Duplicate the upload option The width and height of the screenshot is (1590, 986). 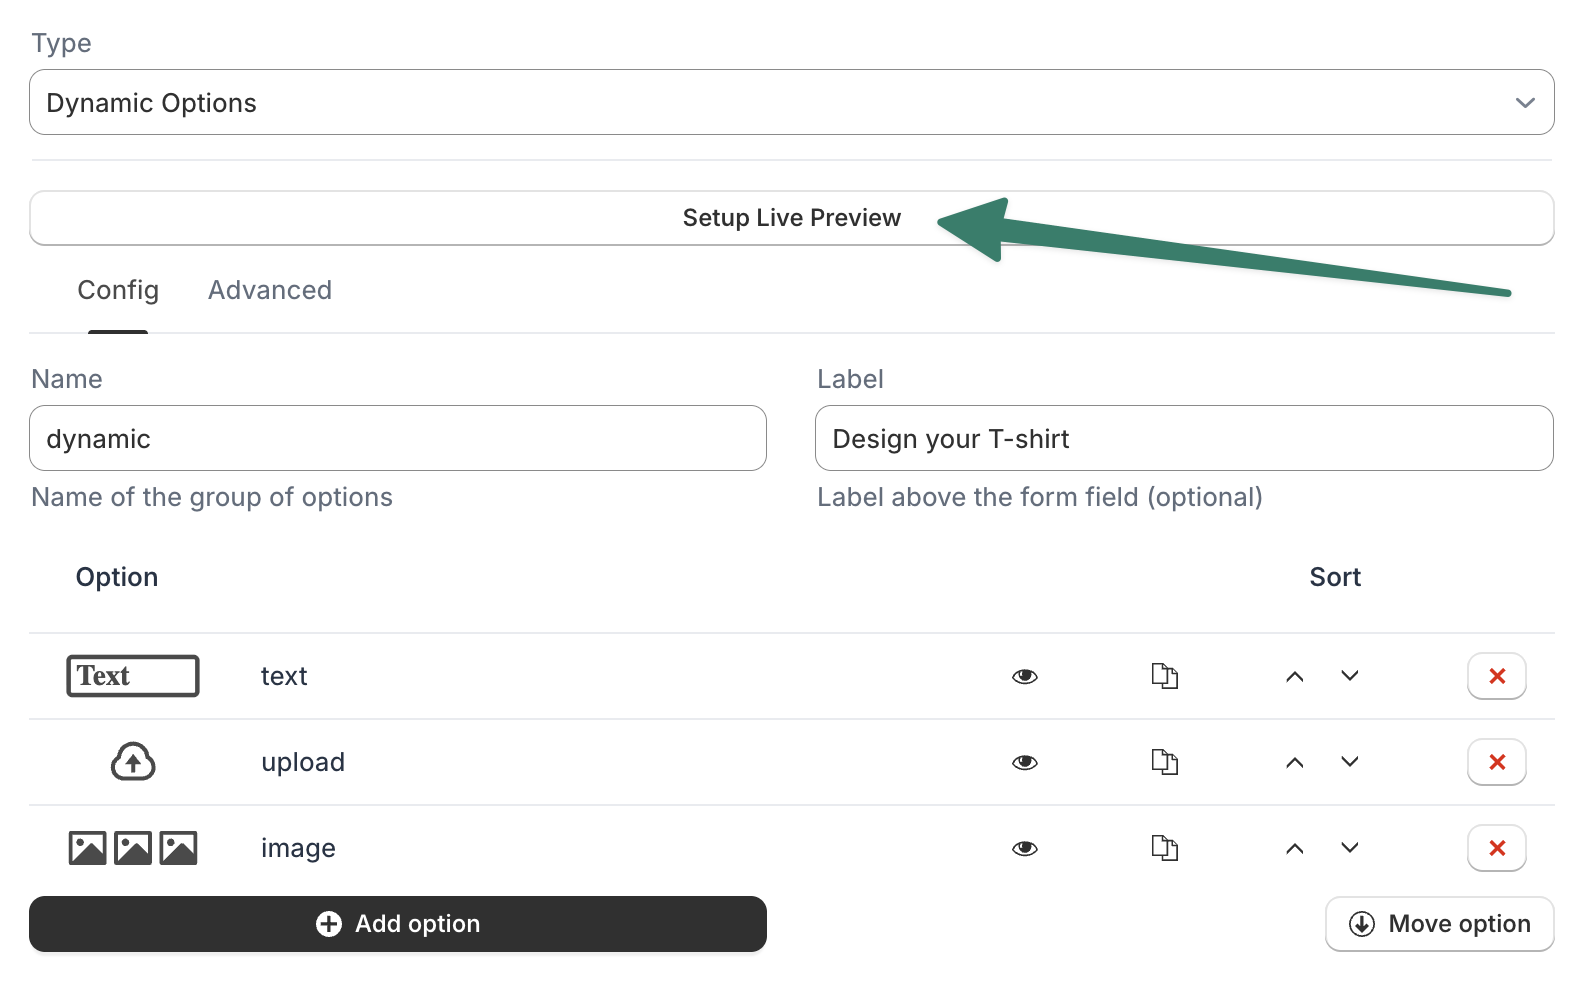1164,762
